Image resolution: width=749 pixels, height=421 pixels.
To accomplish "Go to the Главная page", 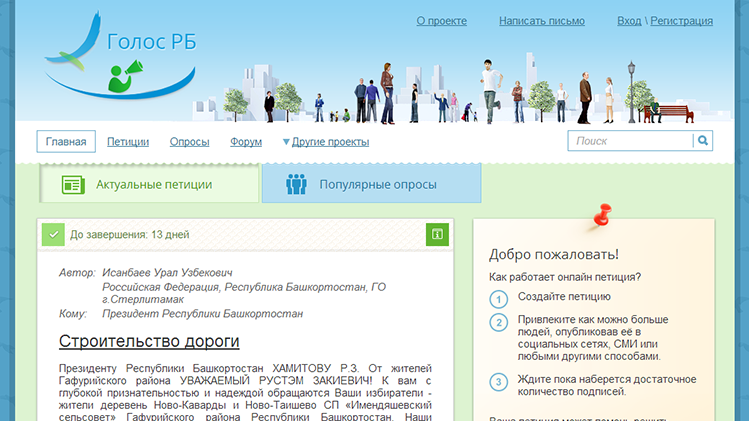I will [66, 141].
